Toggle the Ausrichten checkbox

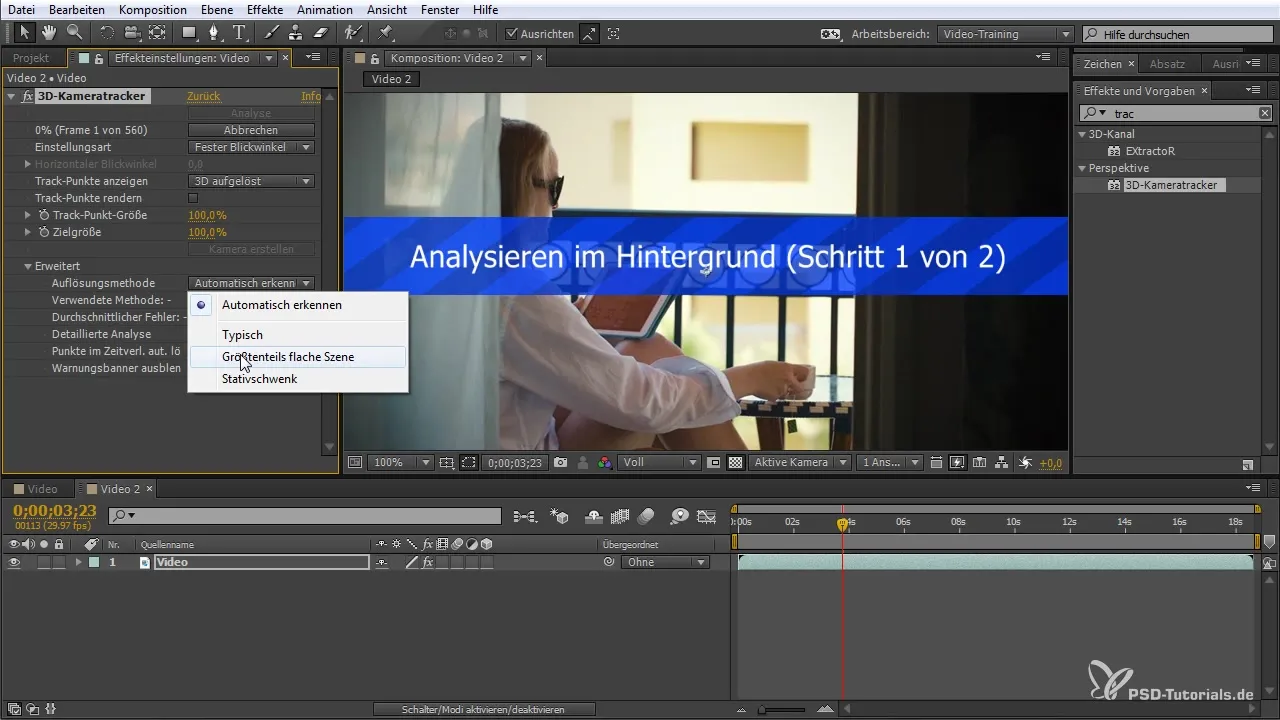click(512, 33)
